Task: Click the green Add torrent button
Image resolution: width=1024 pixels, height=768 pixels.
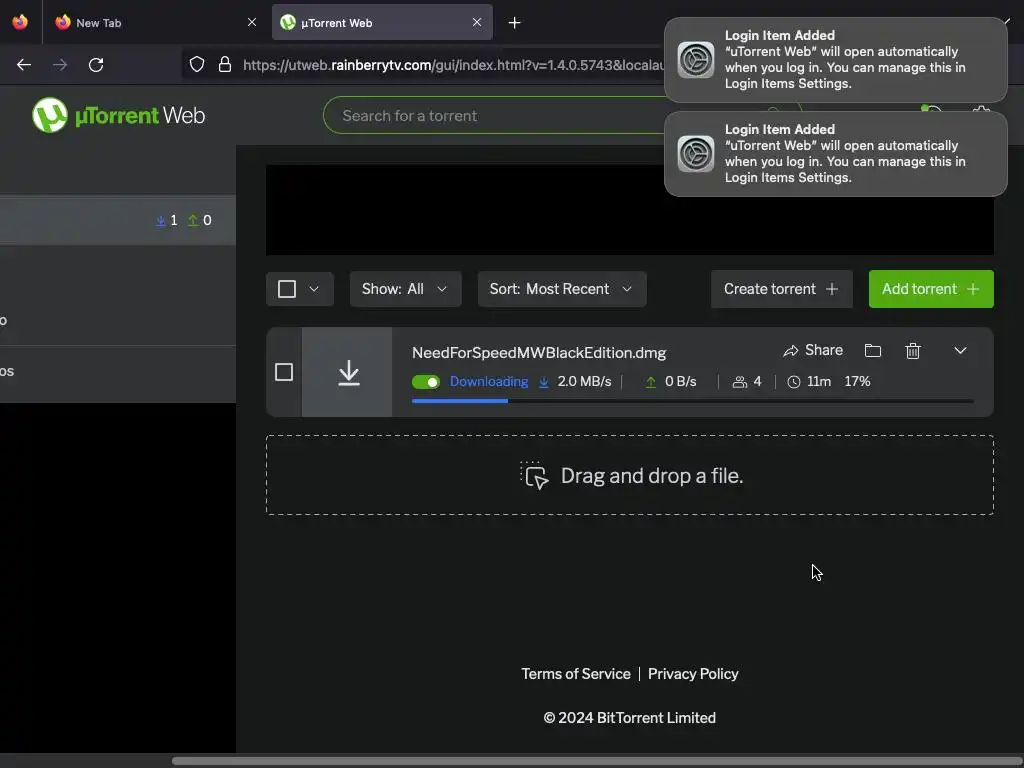Action: 931,289
